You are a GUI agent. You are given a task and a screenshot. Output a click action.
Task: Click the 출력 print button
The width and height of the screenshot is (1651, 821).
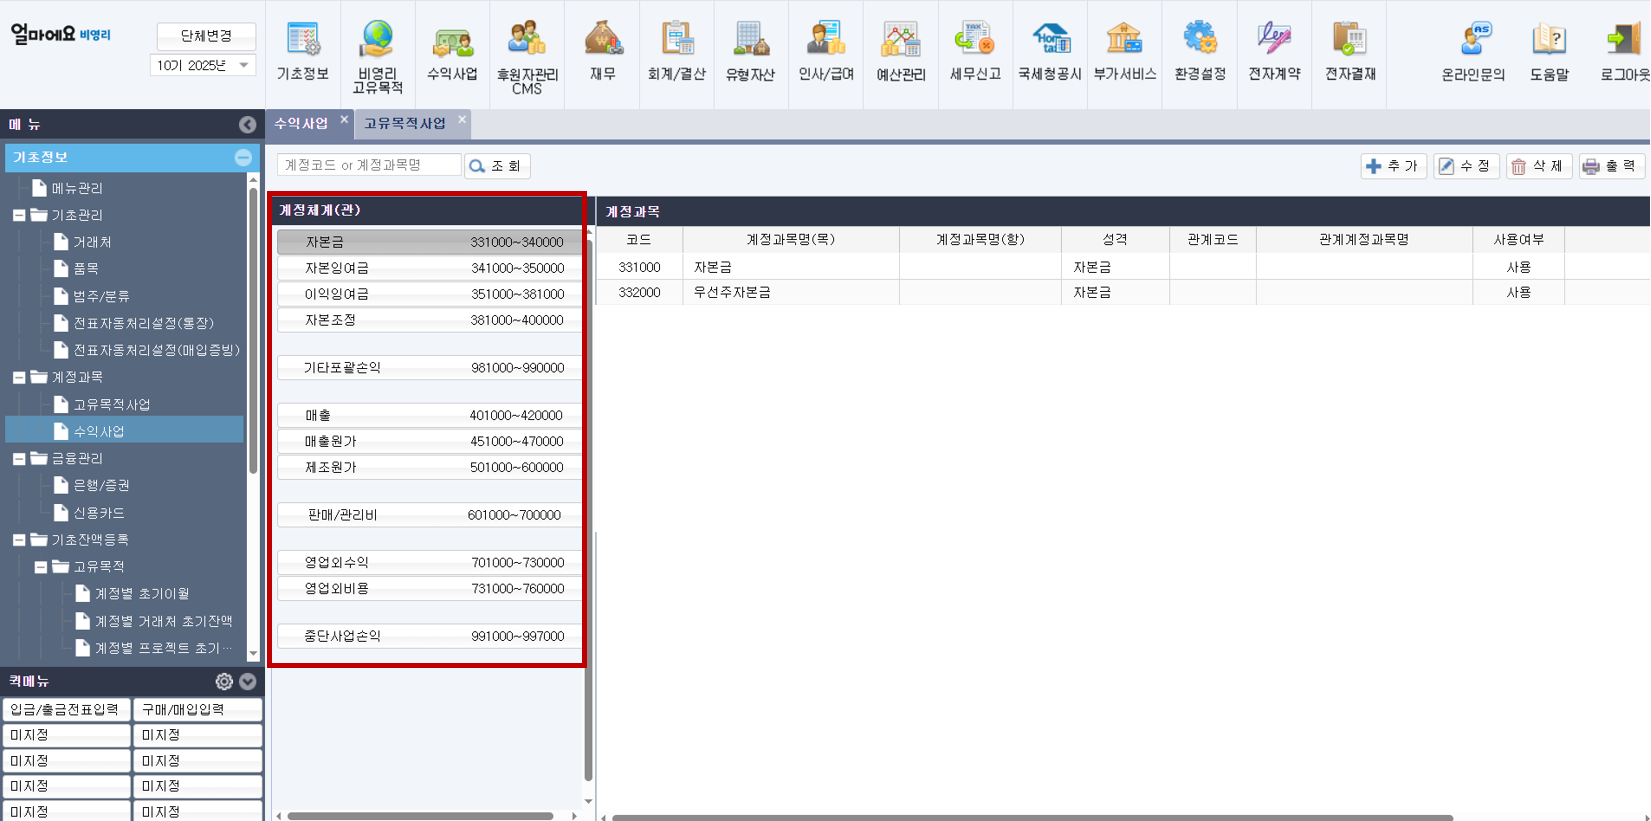[x=1612, y=166]
